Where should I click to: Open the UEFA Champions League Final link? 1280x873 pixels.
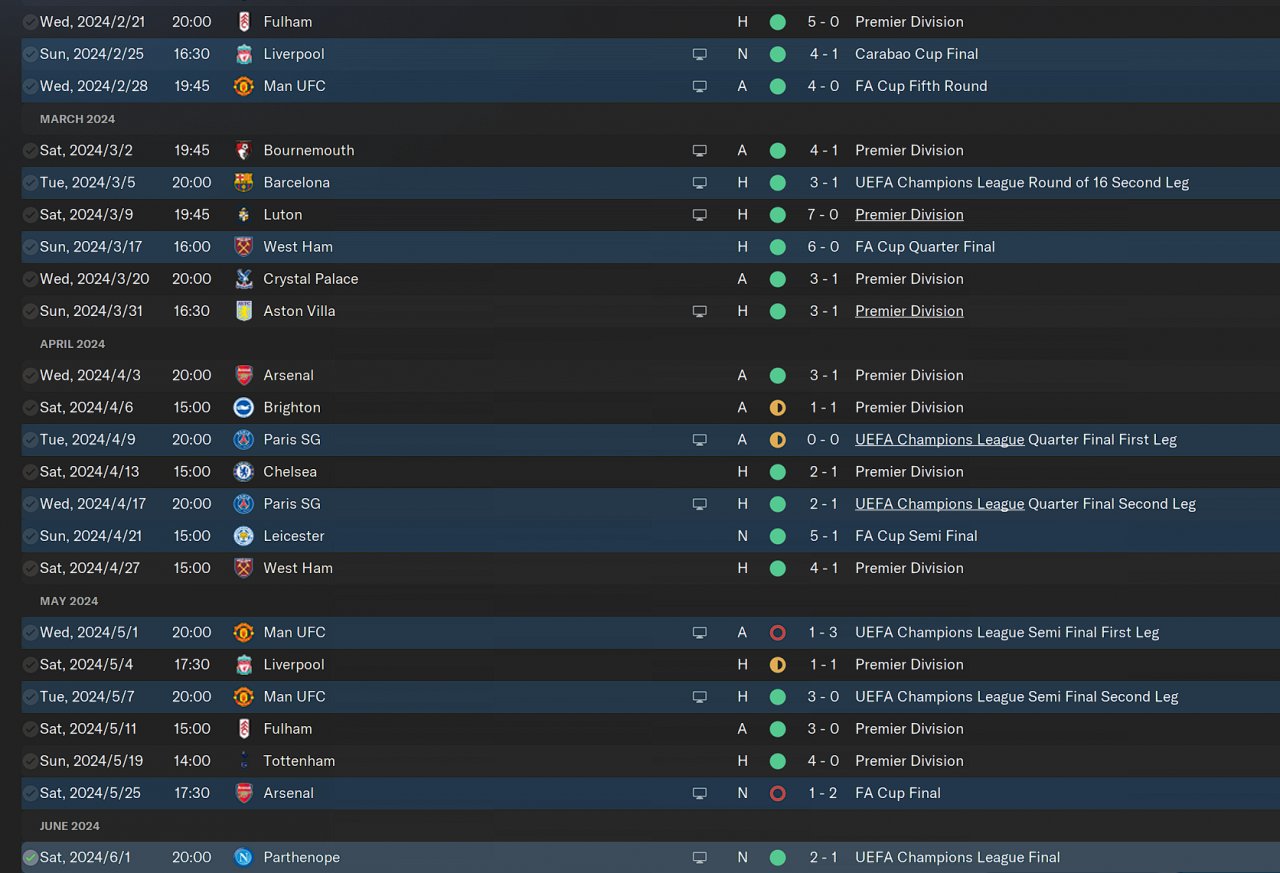click(957, 857)
